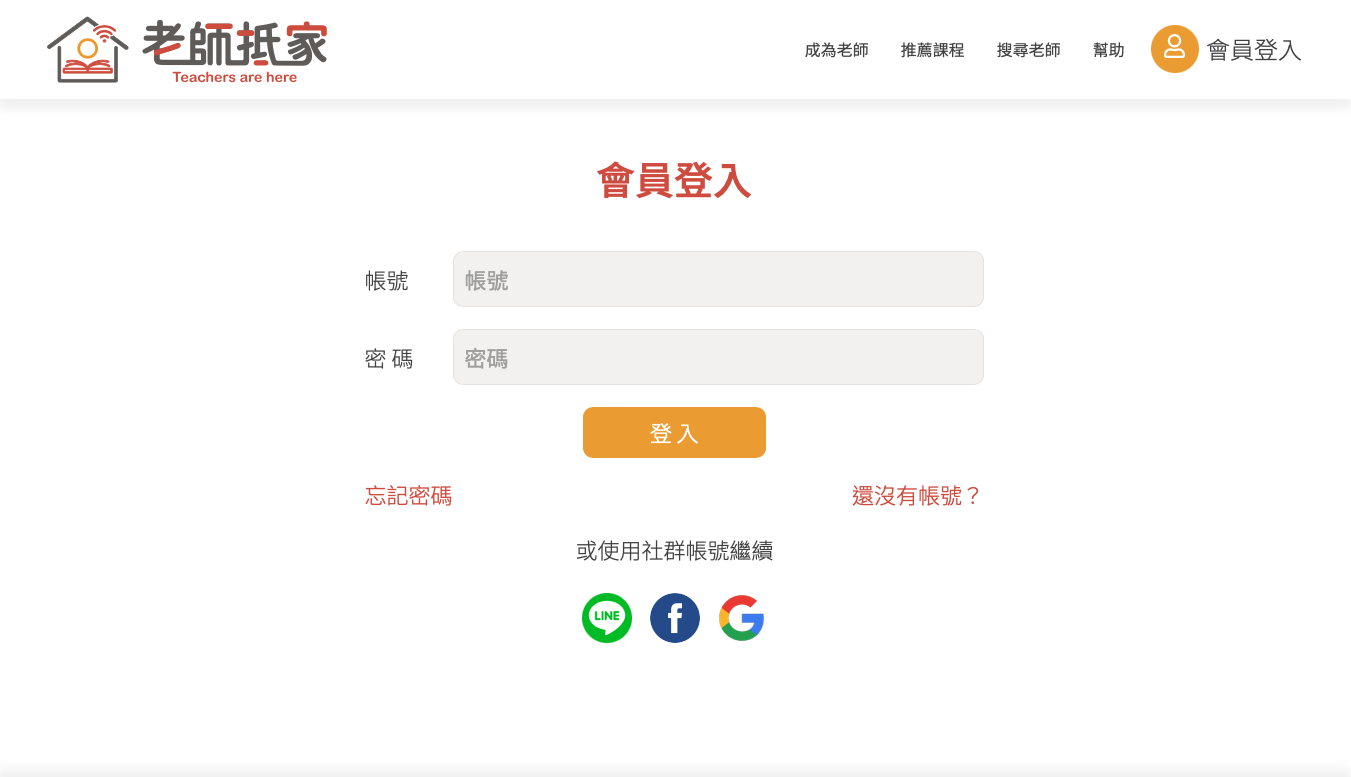This screenshot has width=1351, height=777.
Task: Continue with the Google icon
Action: coord(742,618)
